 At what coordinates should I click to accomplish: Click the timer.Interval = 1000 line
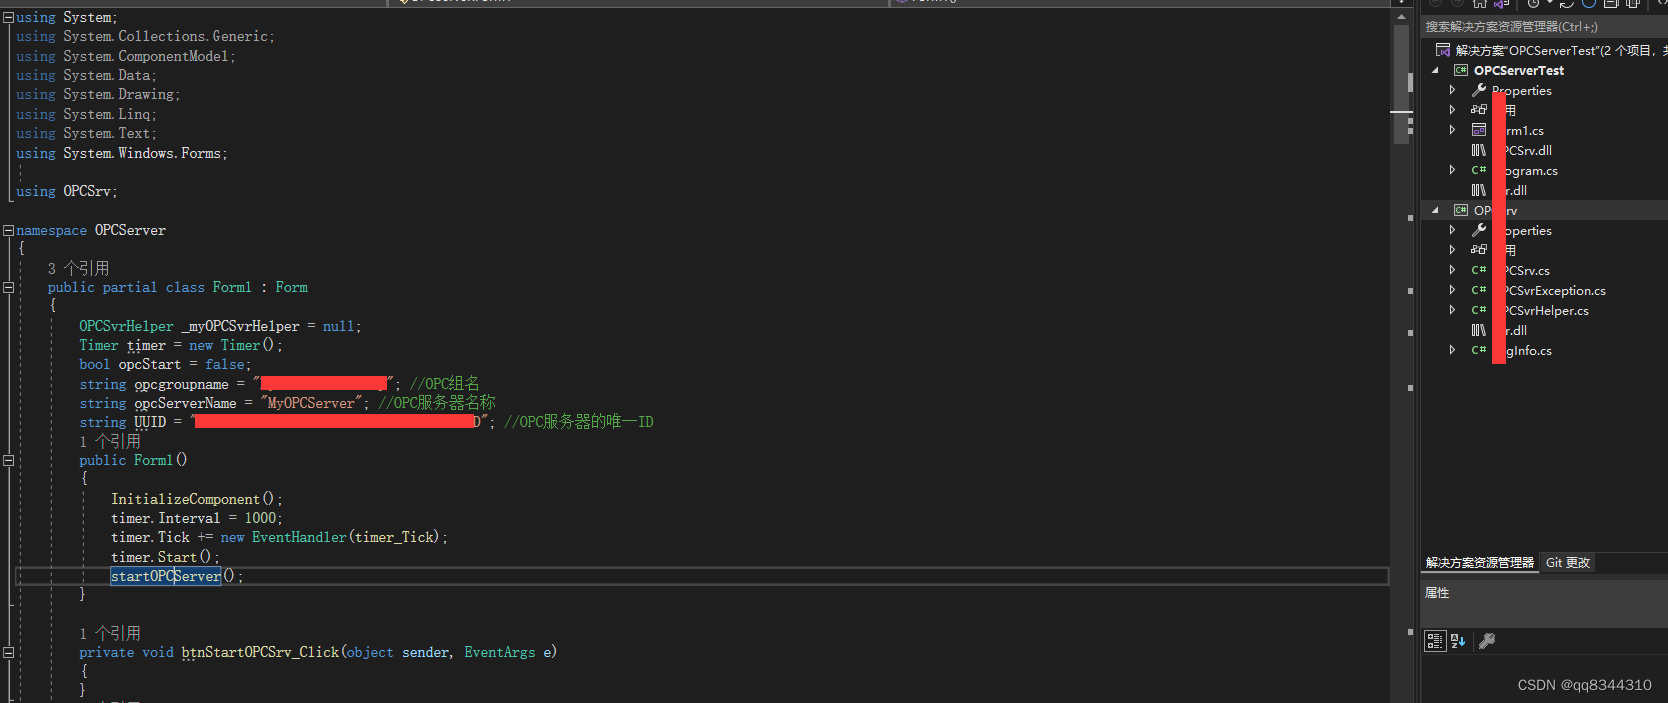coord(197,518)
